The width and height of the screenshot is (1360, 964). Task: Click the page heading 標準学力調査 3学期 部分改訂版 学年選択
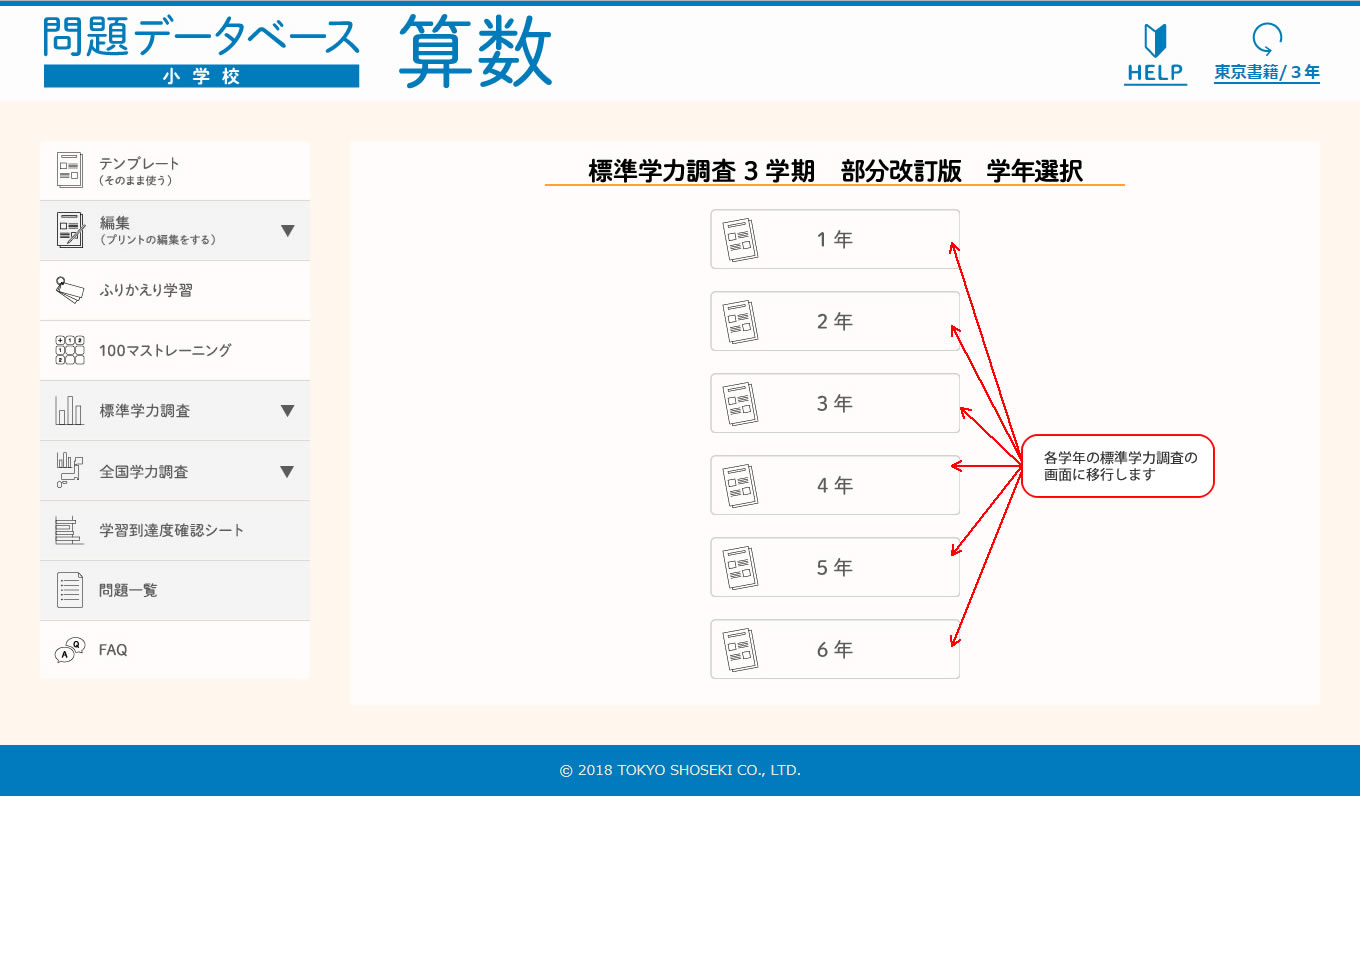[835, 171]
